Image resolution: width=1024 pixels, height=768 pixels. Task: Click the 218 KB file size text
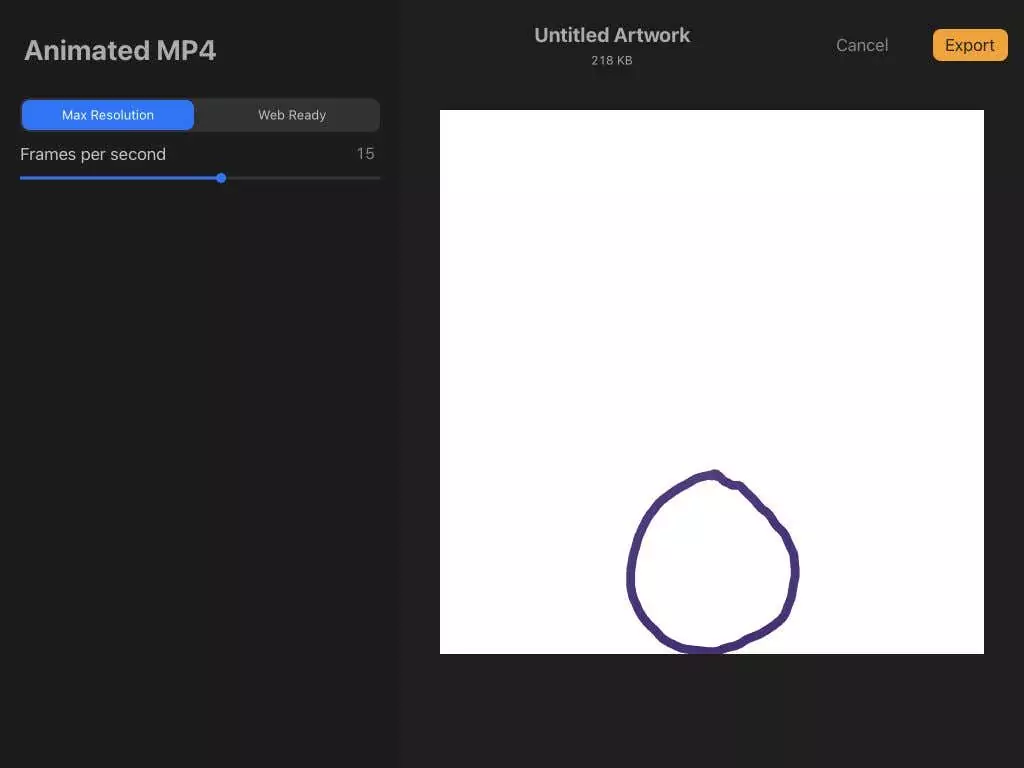pos(612,60)
